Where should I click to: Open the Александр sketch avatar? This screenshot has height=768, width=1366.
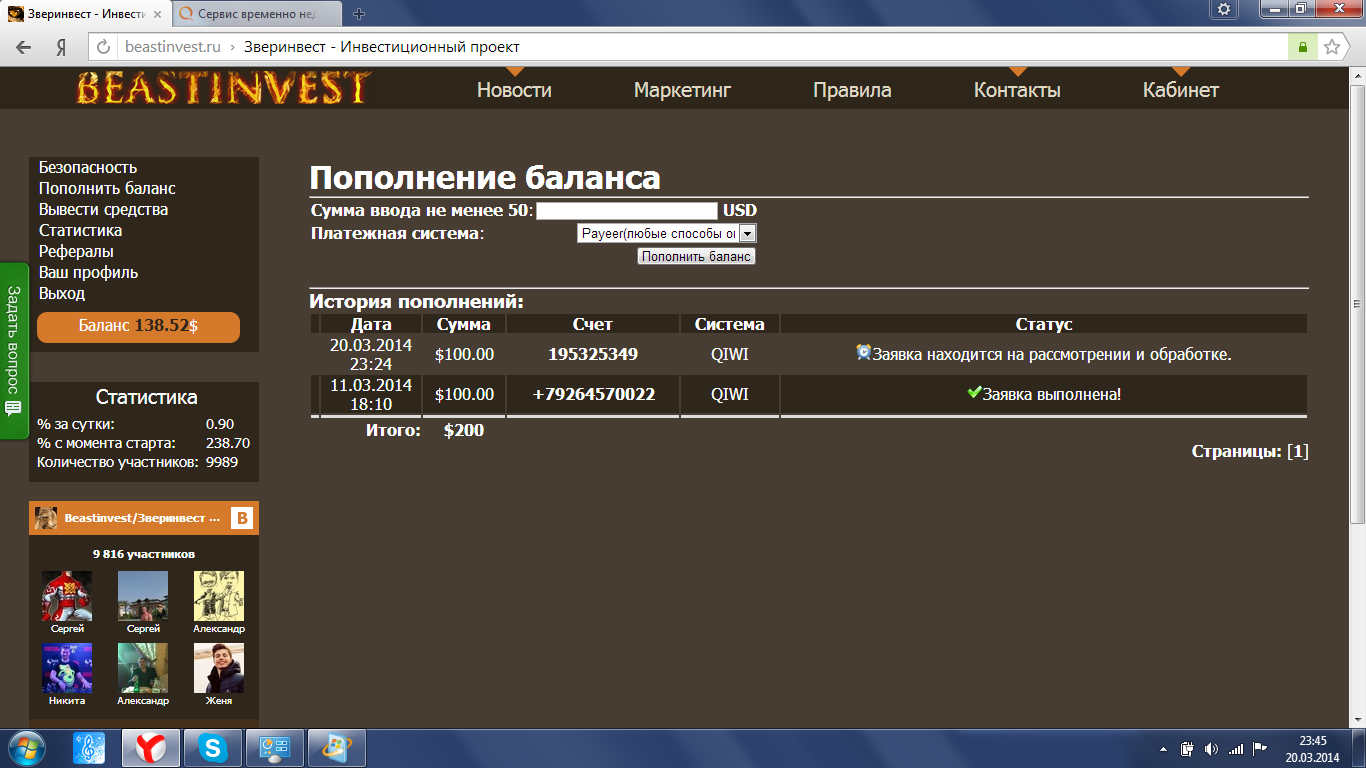219,596
